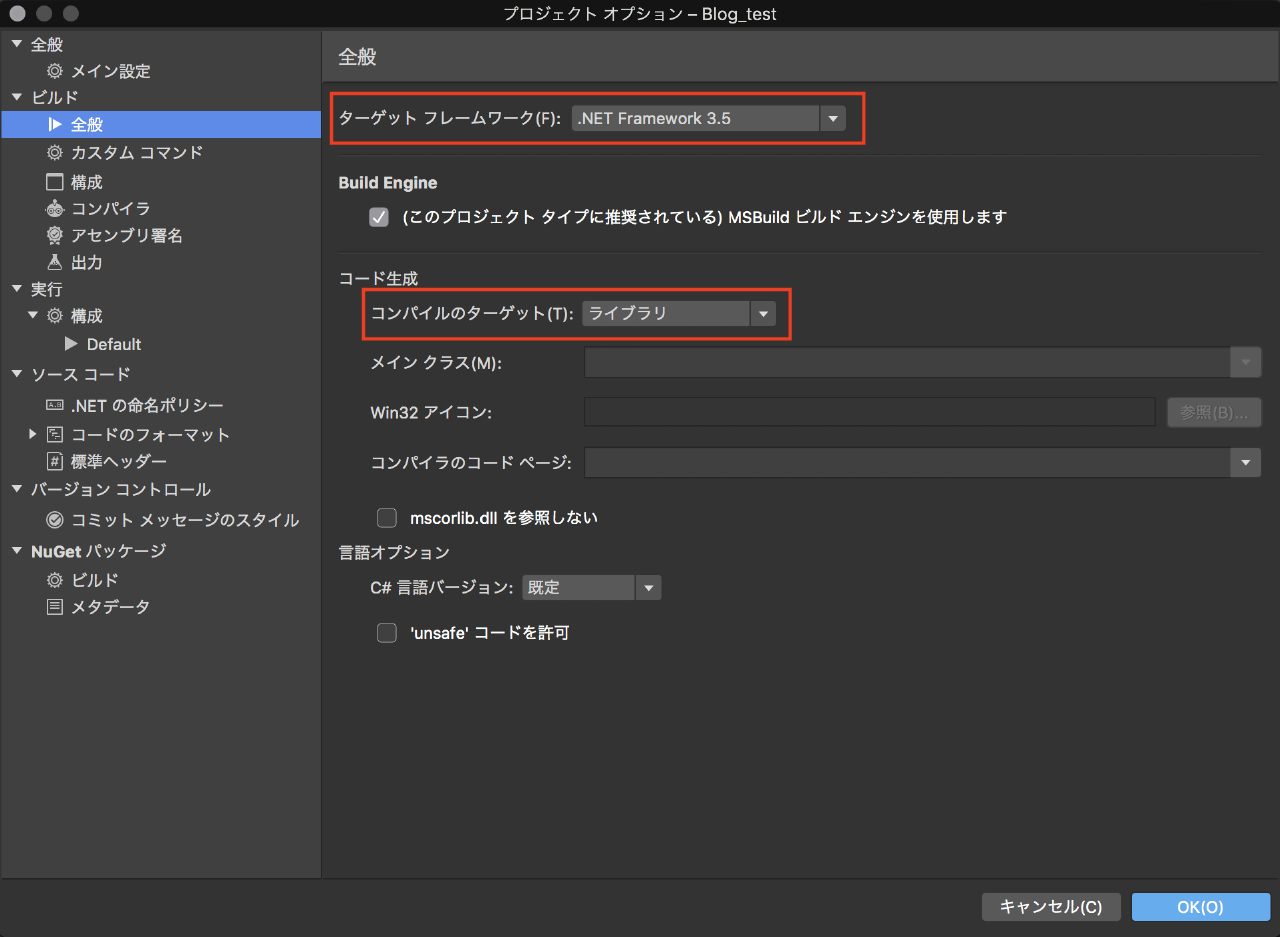Screen dimensions: 1280x937
Task: Click the gear icon beside カスタム コマンド
Action: [54, 152]
